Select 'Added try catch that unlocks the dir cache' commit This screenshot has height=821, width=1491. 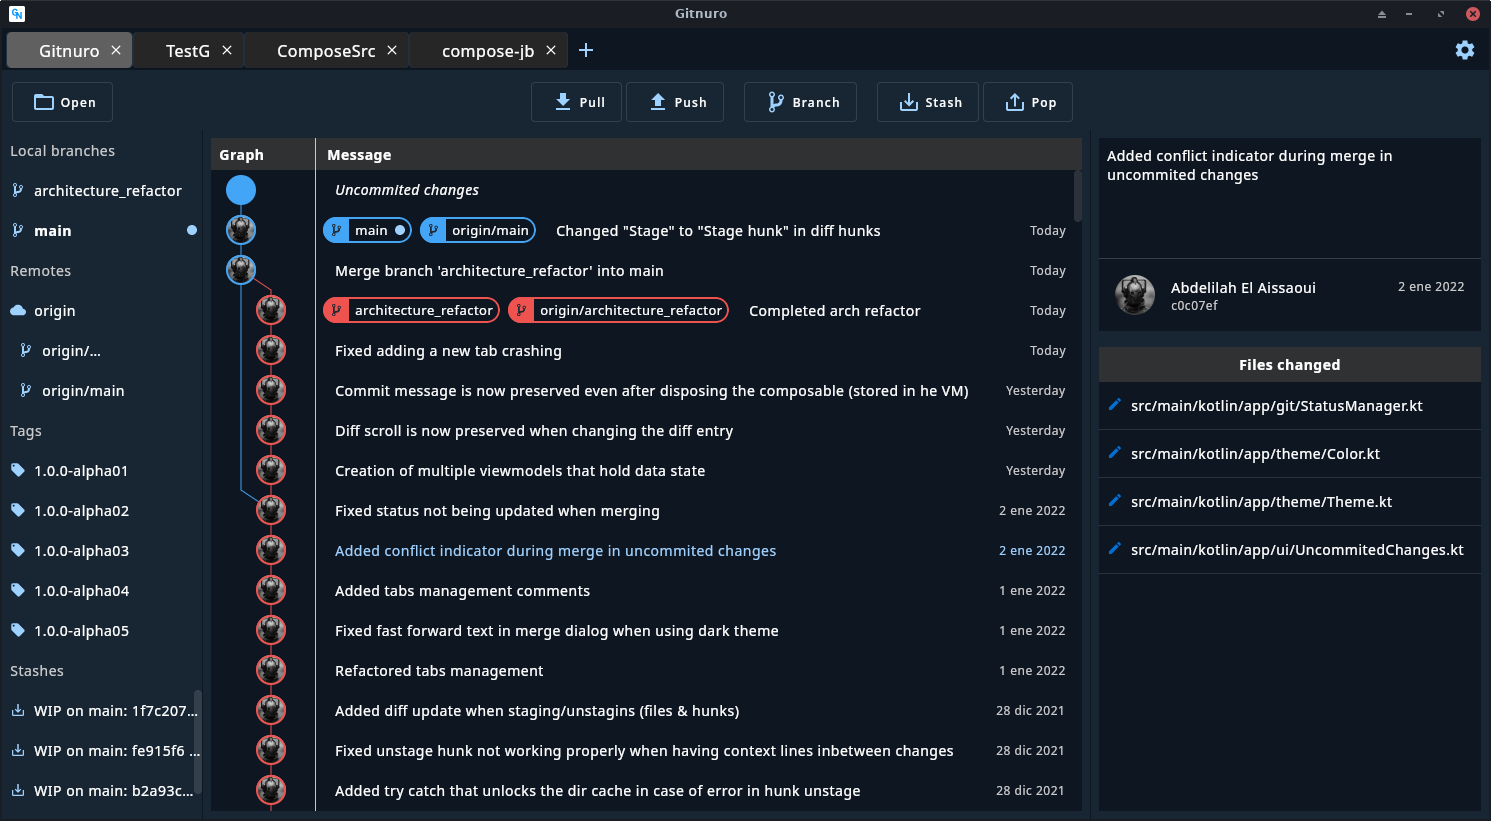[x=646, y=791]
